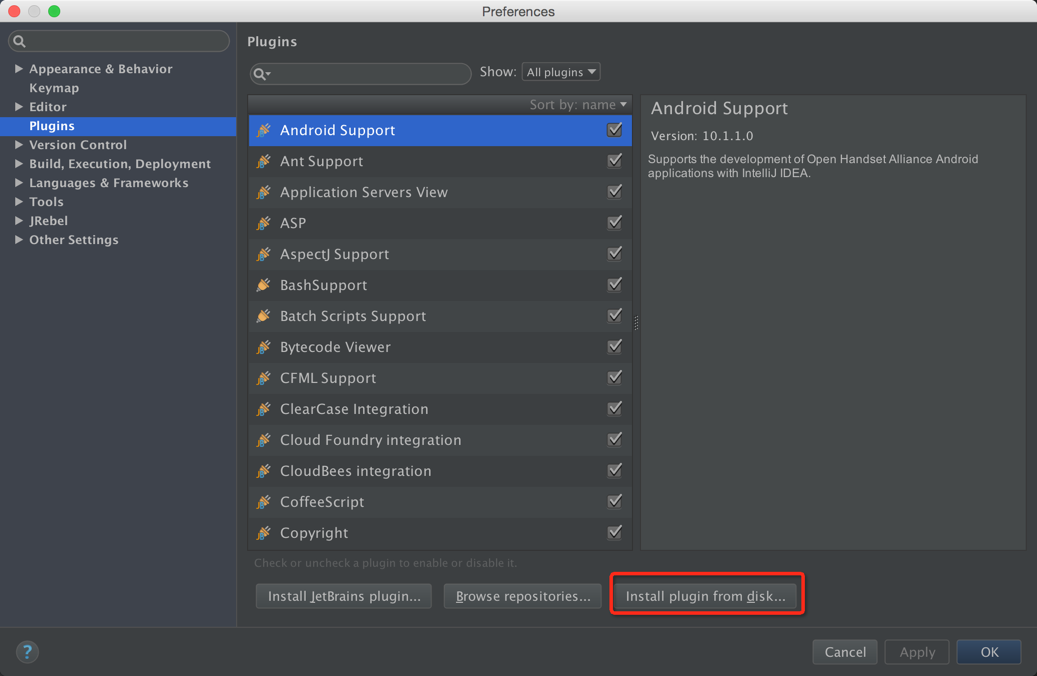Click the plugin icon beside Bytecode Viewer
1037x676 pixels.
tap(264, 347)
